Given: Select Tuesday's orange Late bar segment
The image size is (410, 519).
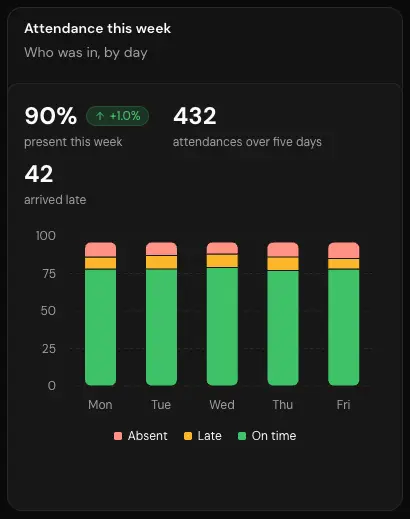Looking at the screenshot, I should (161, 262).
